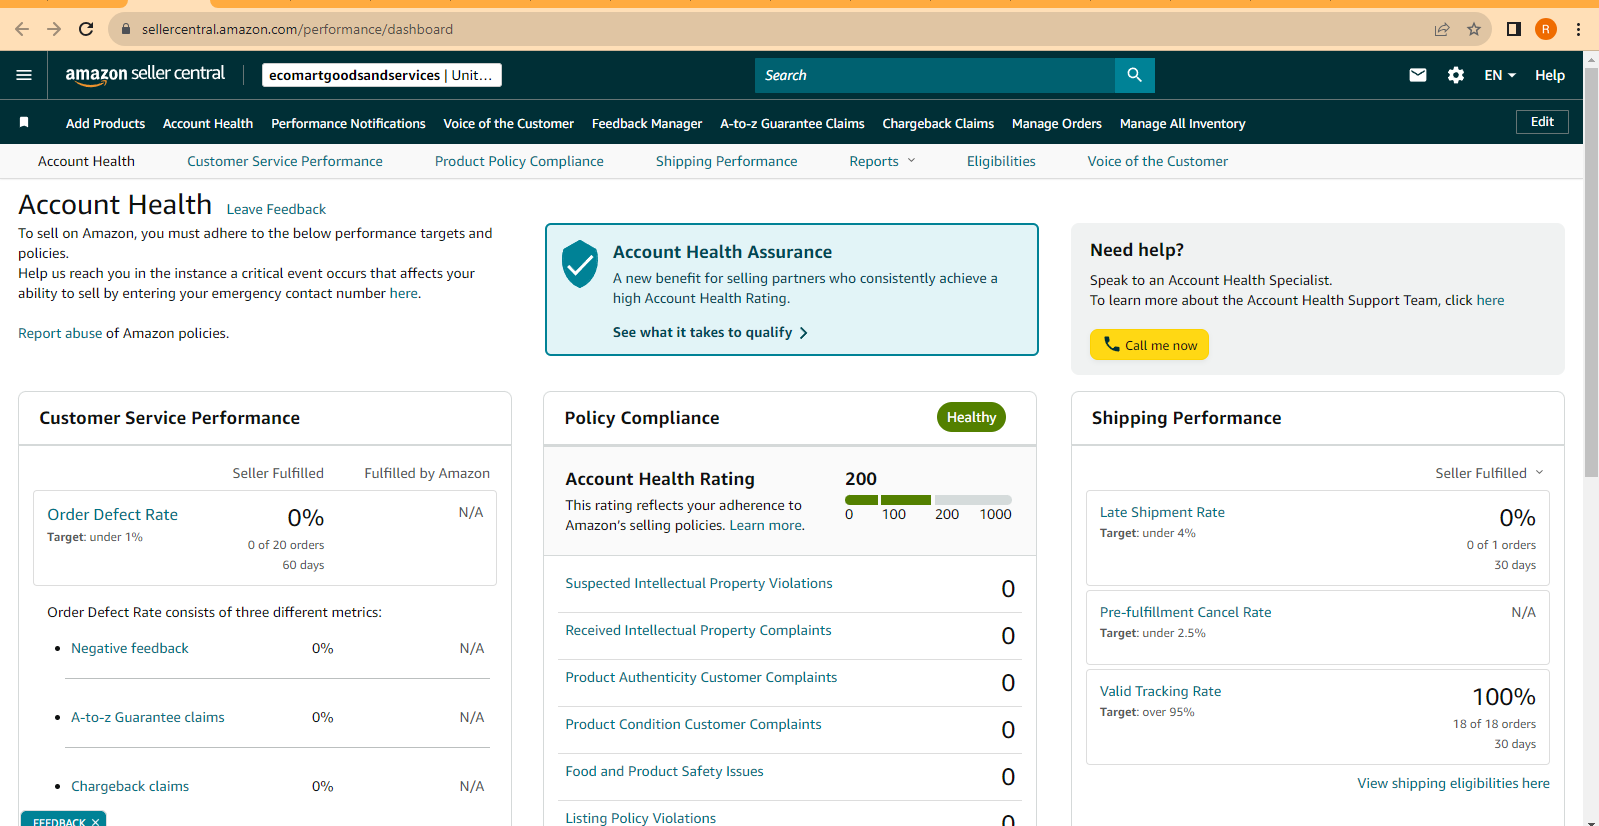
Task: Click the Leave Feedback link
Action: [276, 209]
